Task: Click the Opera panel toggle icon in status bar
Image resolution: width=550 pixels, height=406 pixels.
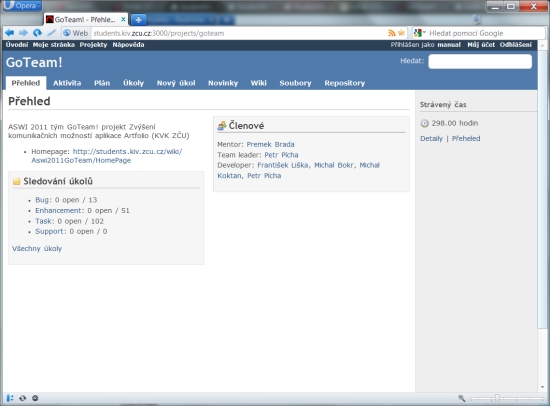Action: [x=10, y=398]
